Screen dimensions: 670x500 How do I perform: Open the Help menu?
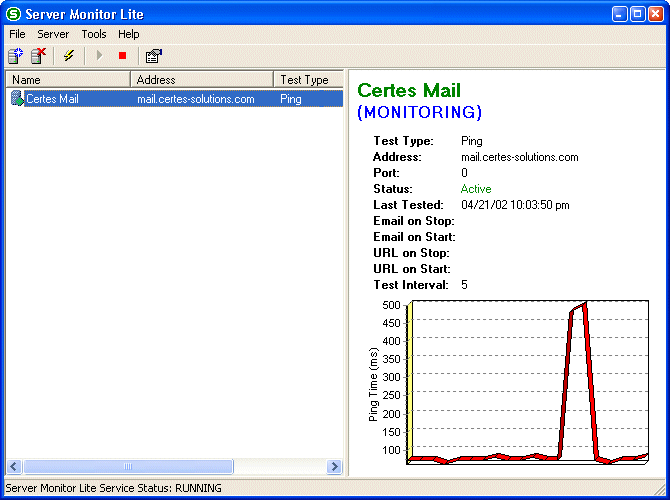[x=129, y=34]
